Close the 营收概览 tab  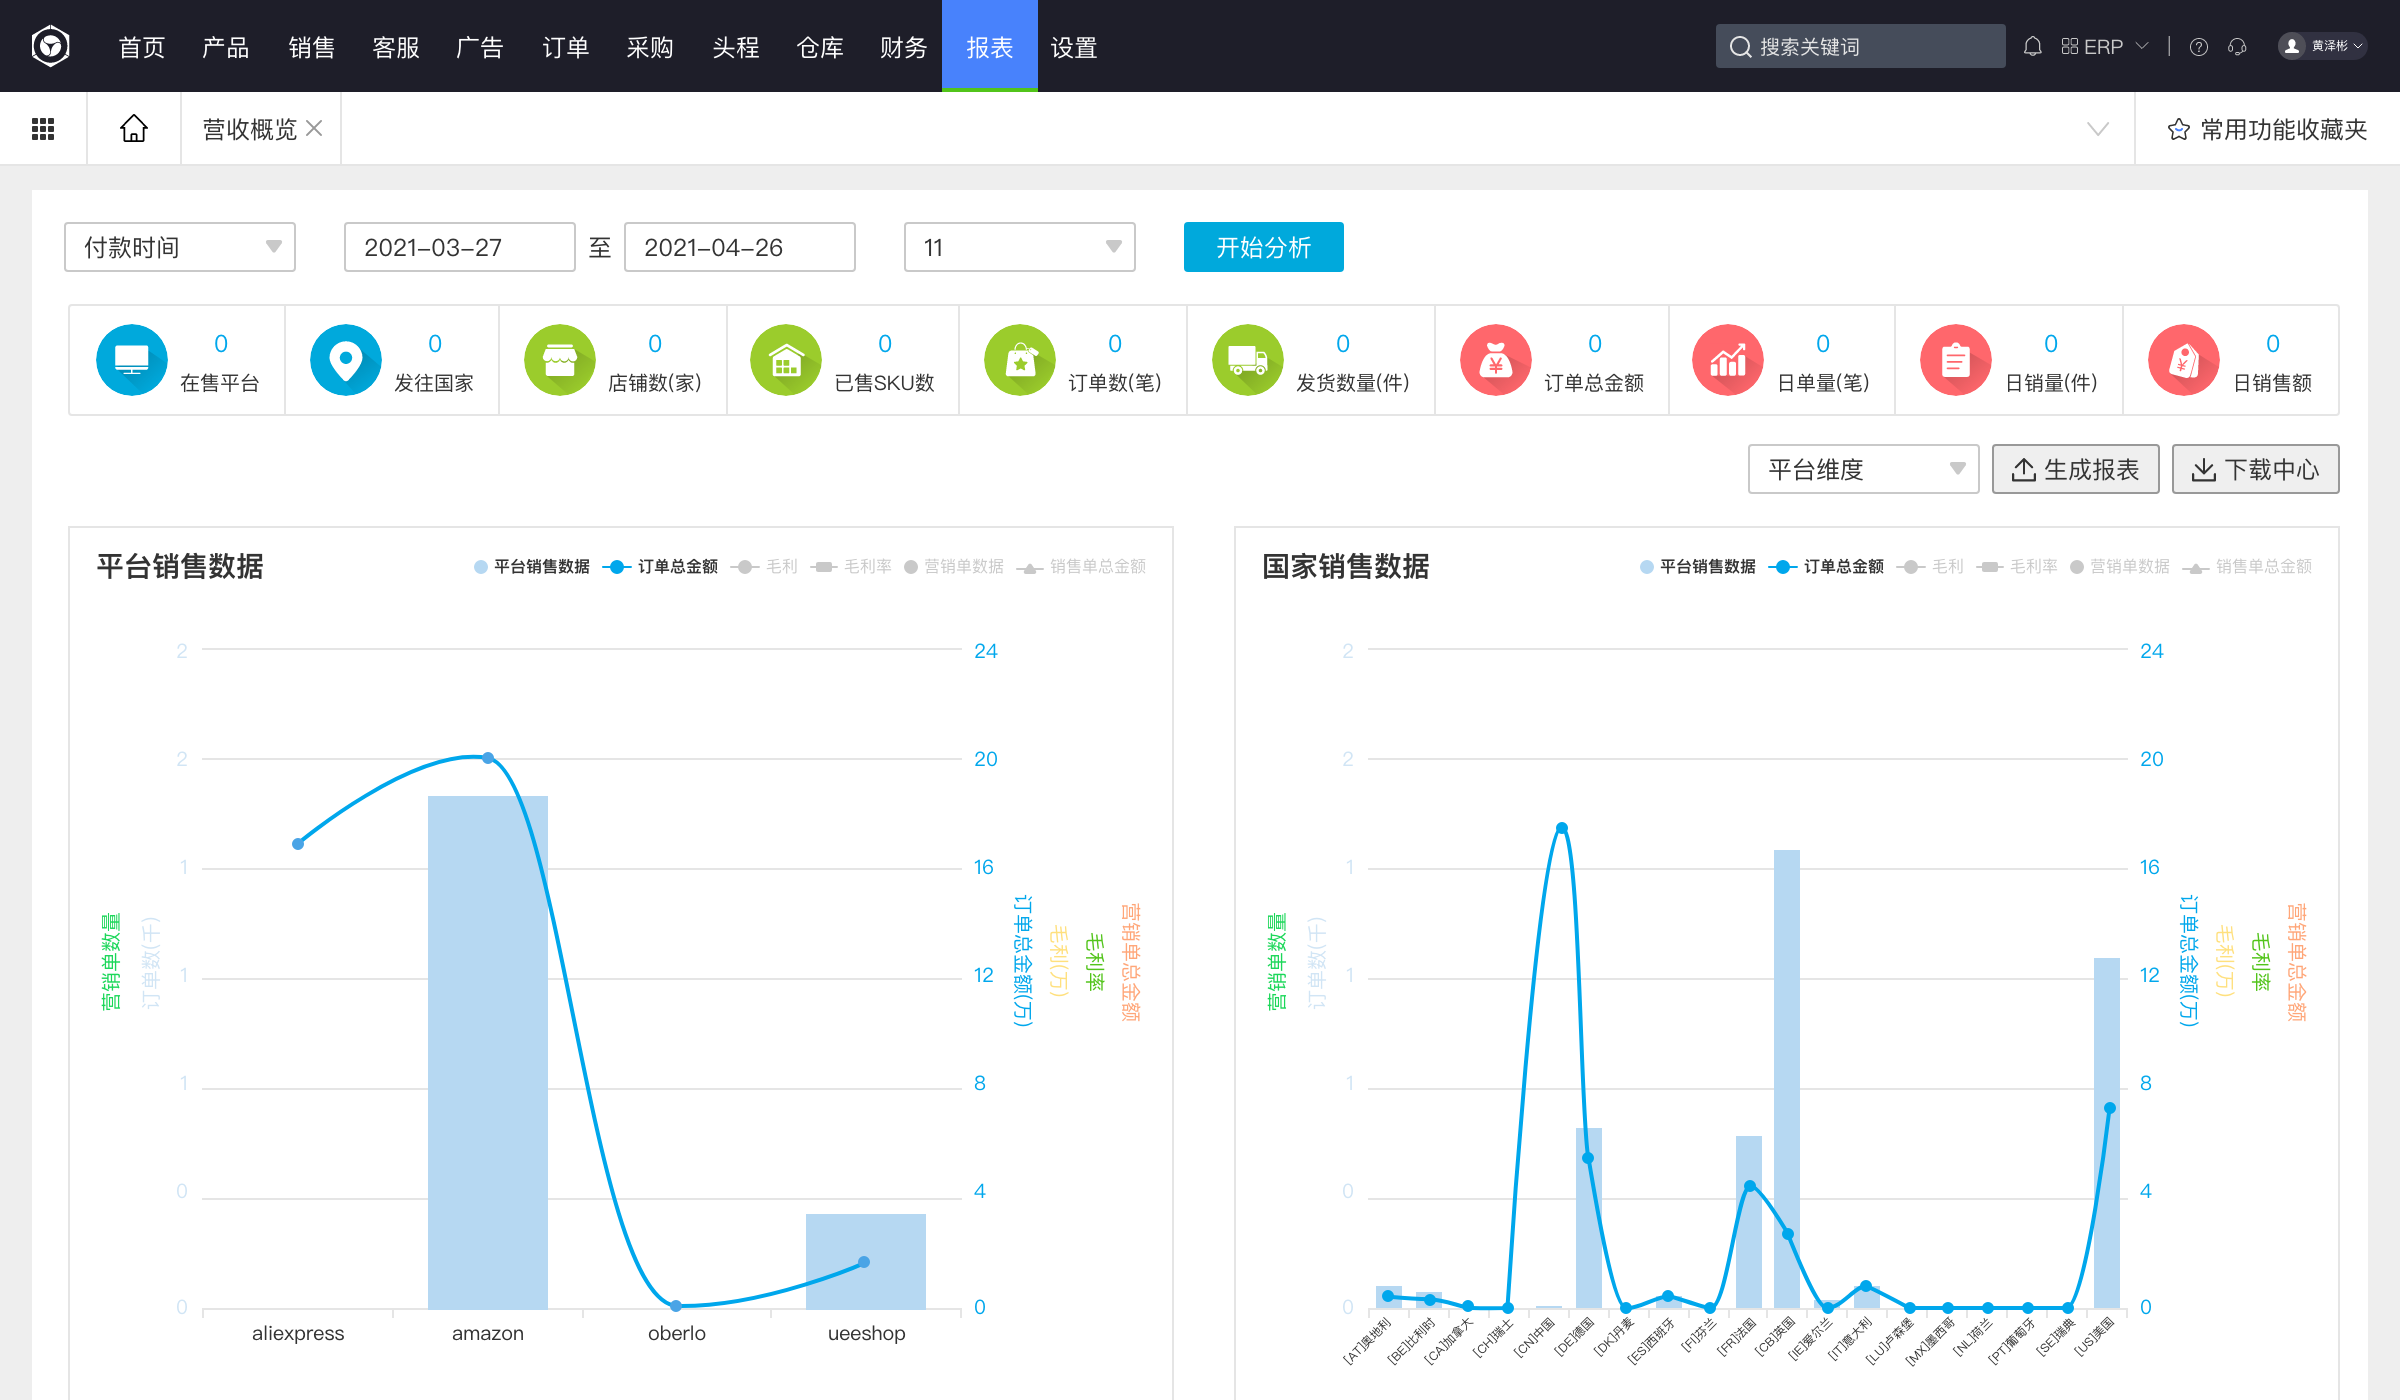point(314,129)
